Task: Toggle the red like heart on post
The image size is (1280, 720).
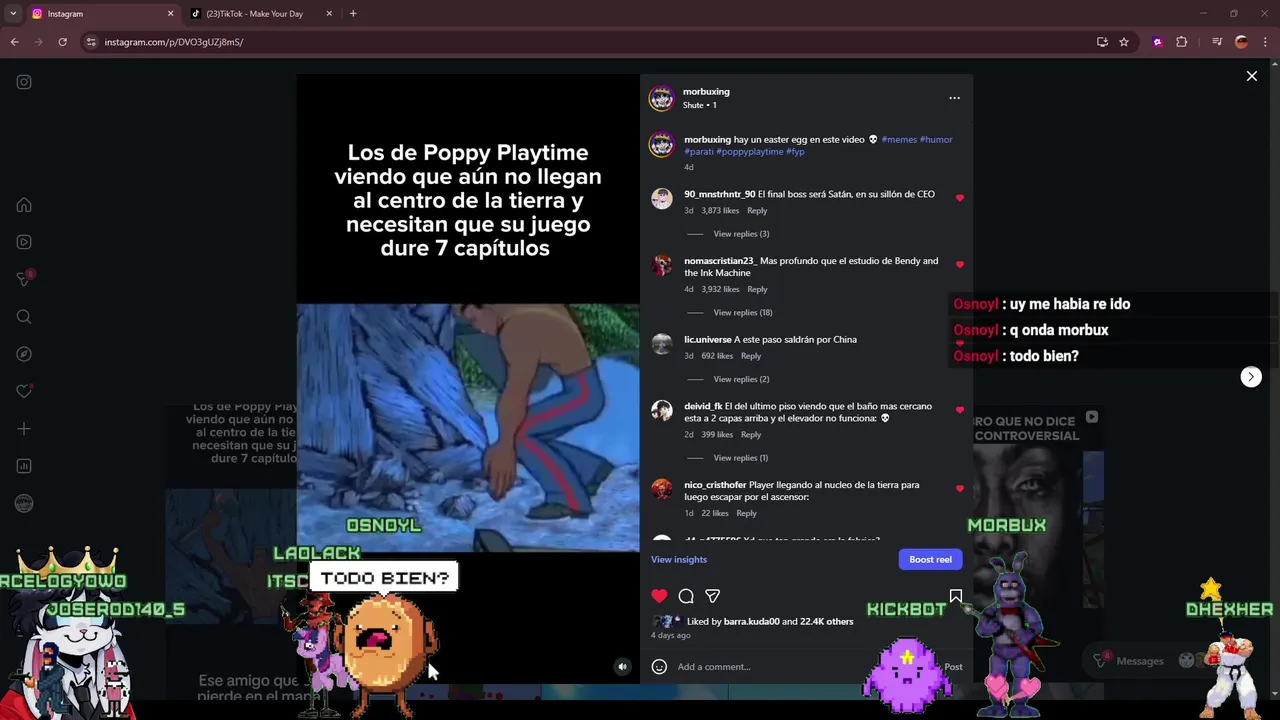Action: [659, 596]
